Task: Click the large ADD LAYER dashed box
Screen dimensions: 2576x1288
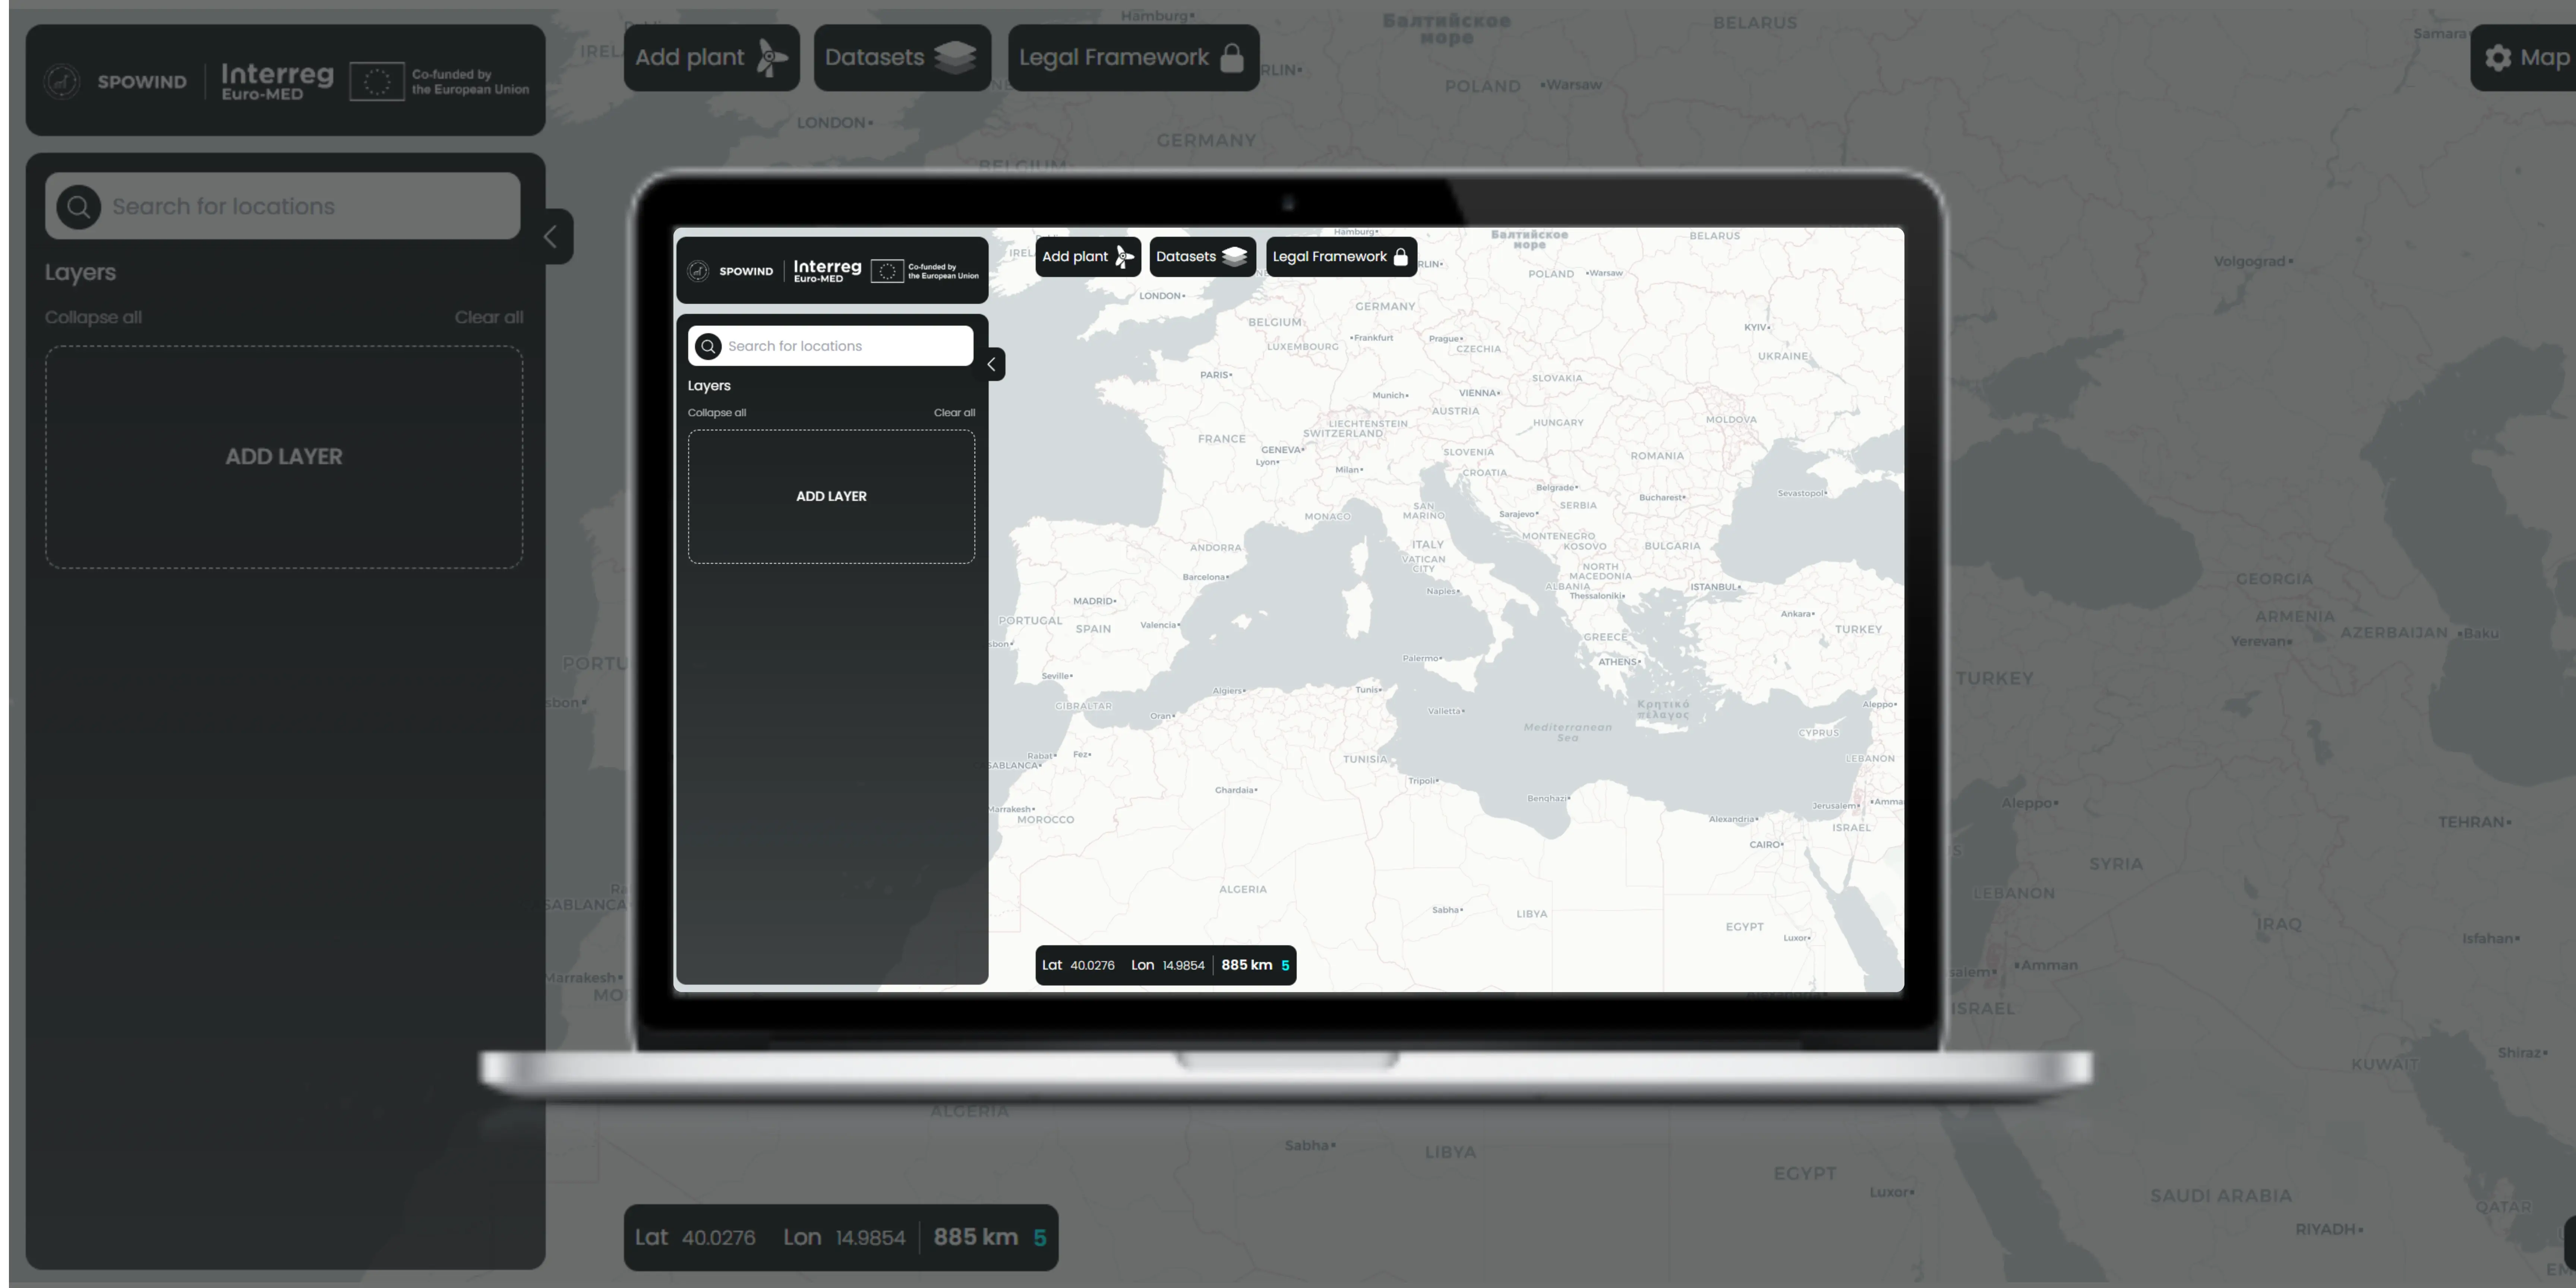Action: pos(284,457)
